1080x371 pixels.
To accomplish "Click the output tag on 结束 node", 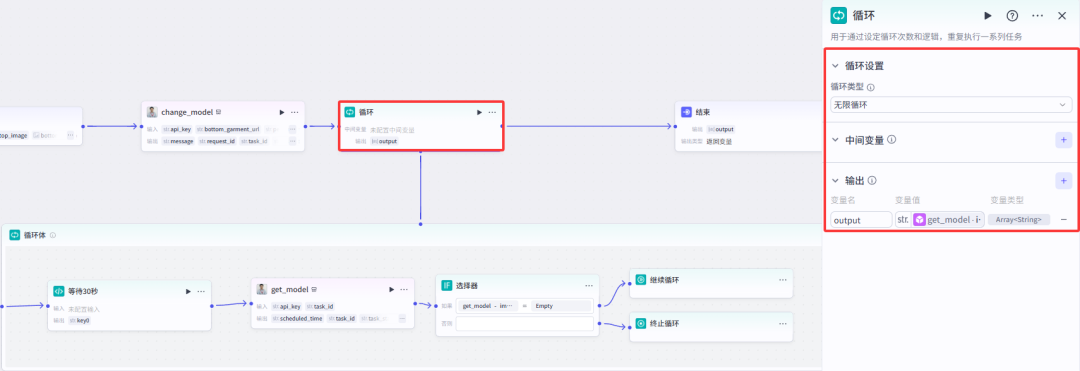I will click(720, 129).
